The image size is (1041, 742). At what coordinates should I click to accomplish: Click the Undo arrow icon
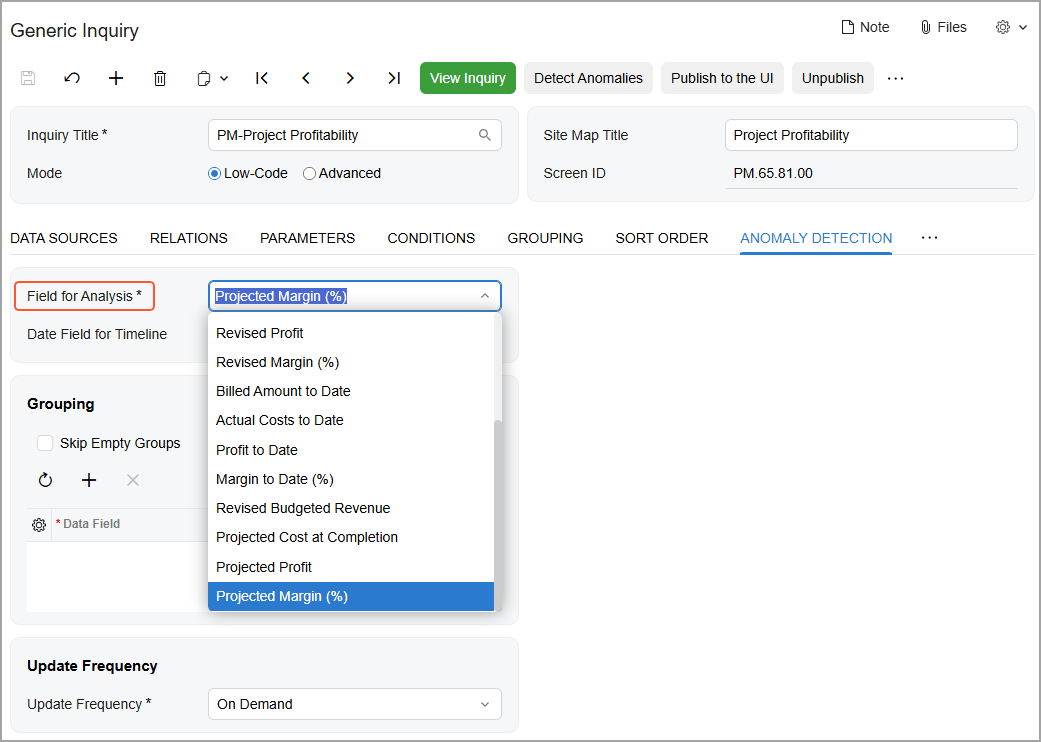72,78
